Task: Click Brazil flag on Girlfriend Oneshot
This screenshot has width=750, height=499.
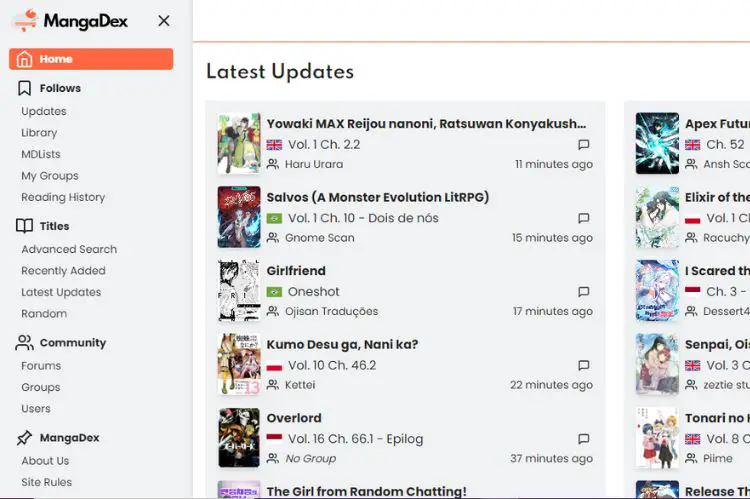Action: (274, 292)
